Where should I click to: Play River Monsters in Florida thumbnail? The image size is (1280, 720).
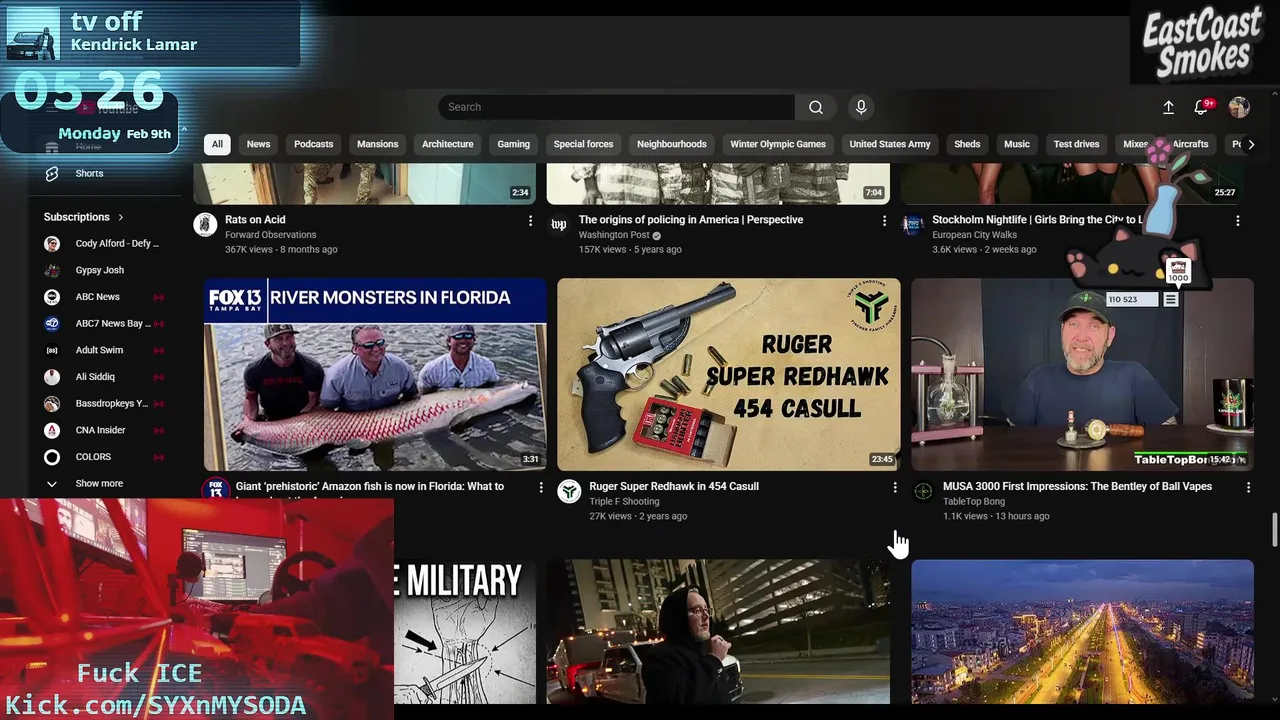375,374
